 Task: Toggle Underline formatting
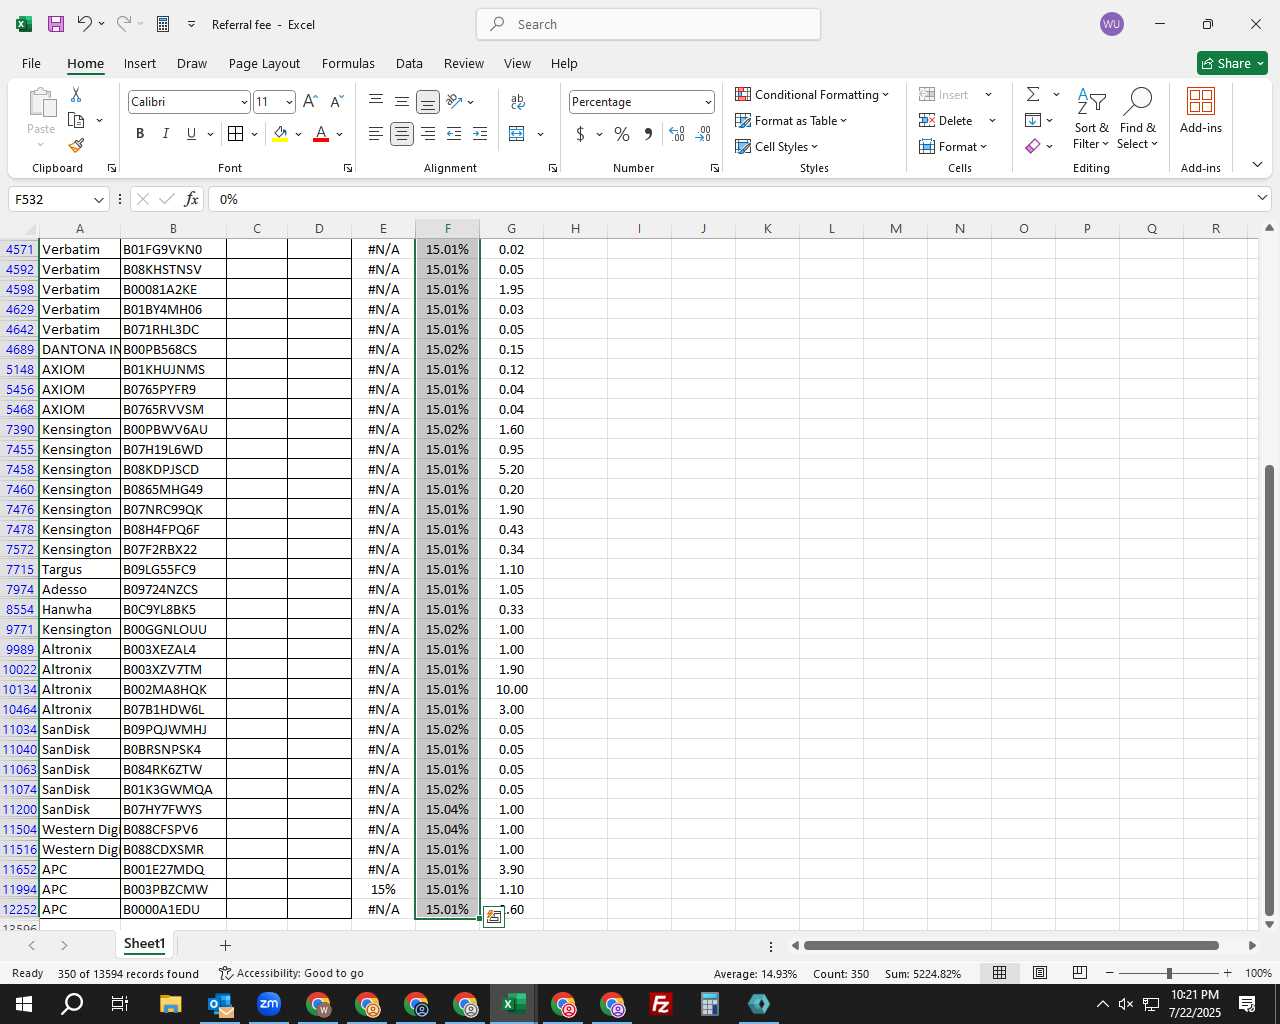191,134
